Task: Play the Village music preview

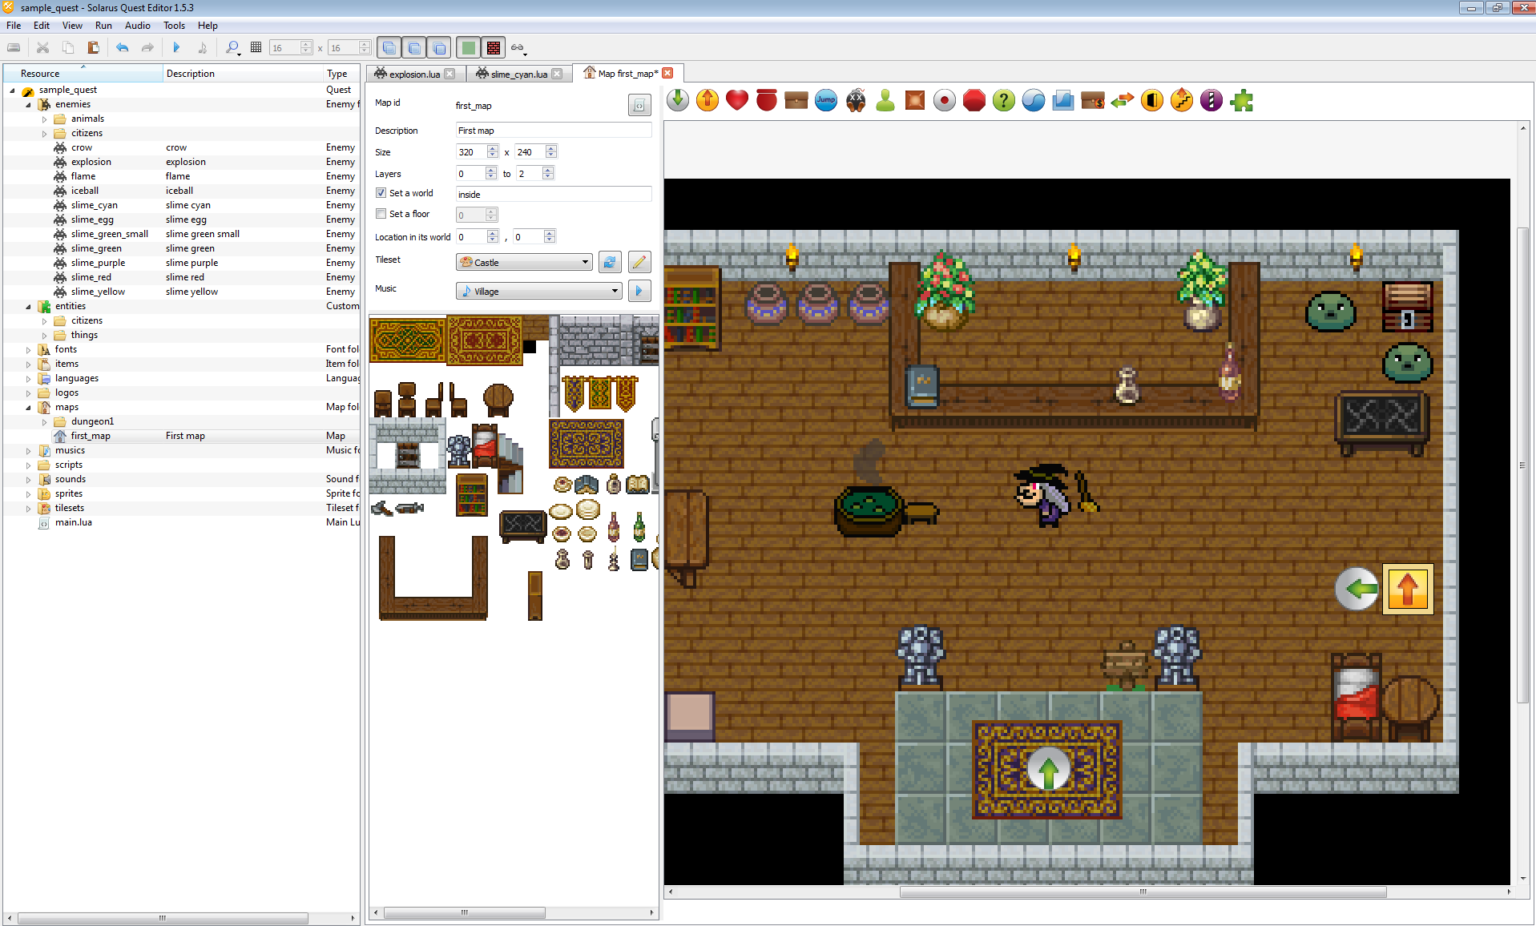Action: [x=639, y=291]
